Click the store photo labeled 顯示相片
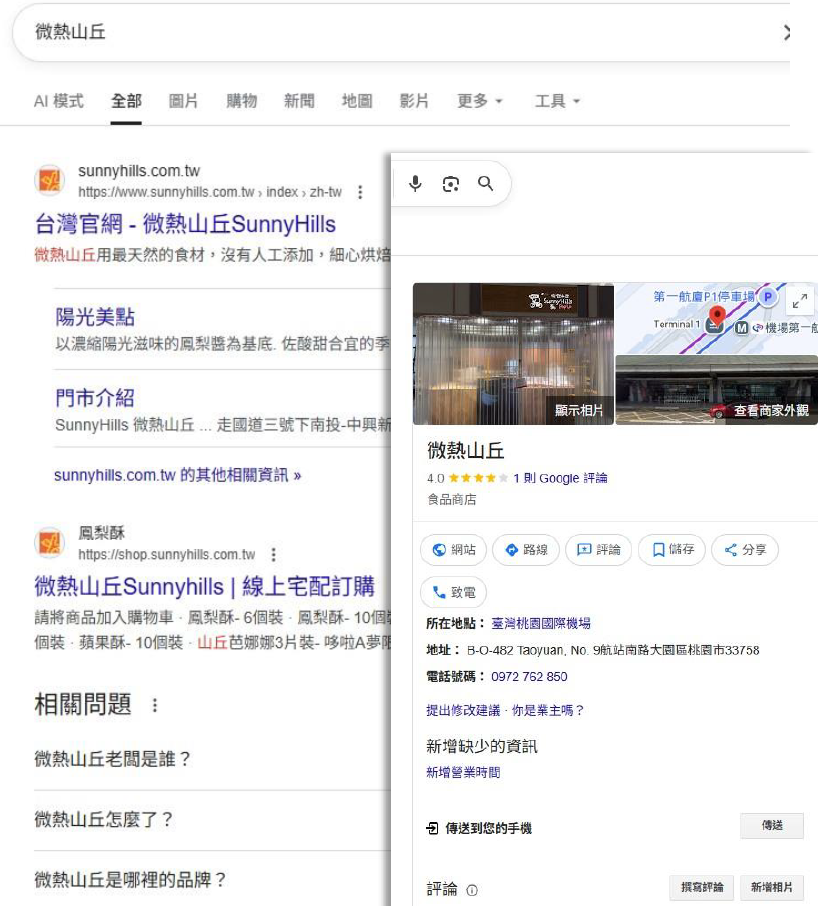Screen dimensions: 821x906 [x=513, y=354]
